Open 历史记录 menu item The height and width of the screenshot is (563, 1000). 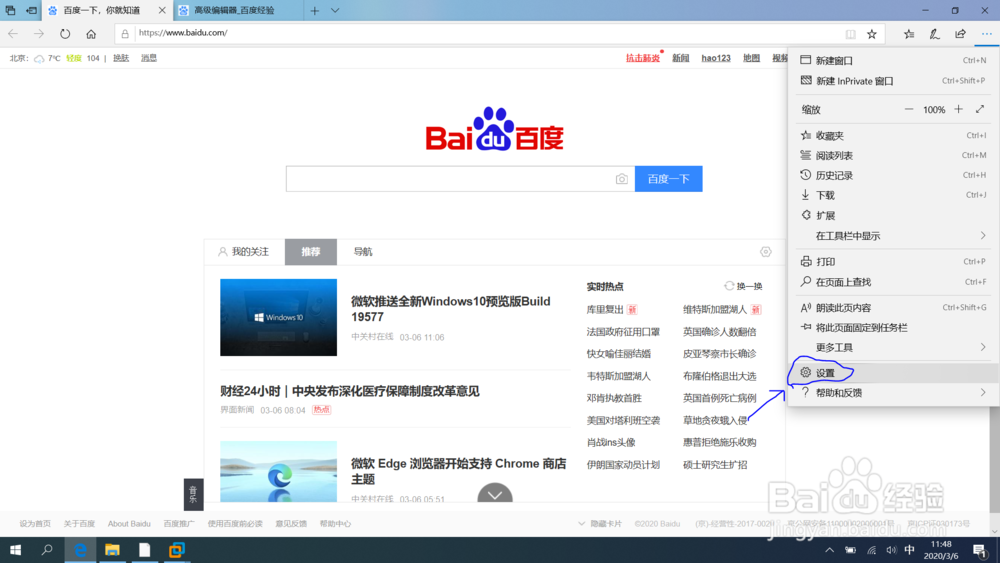click(x=893, y=175)
